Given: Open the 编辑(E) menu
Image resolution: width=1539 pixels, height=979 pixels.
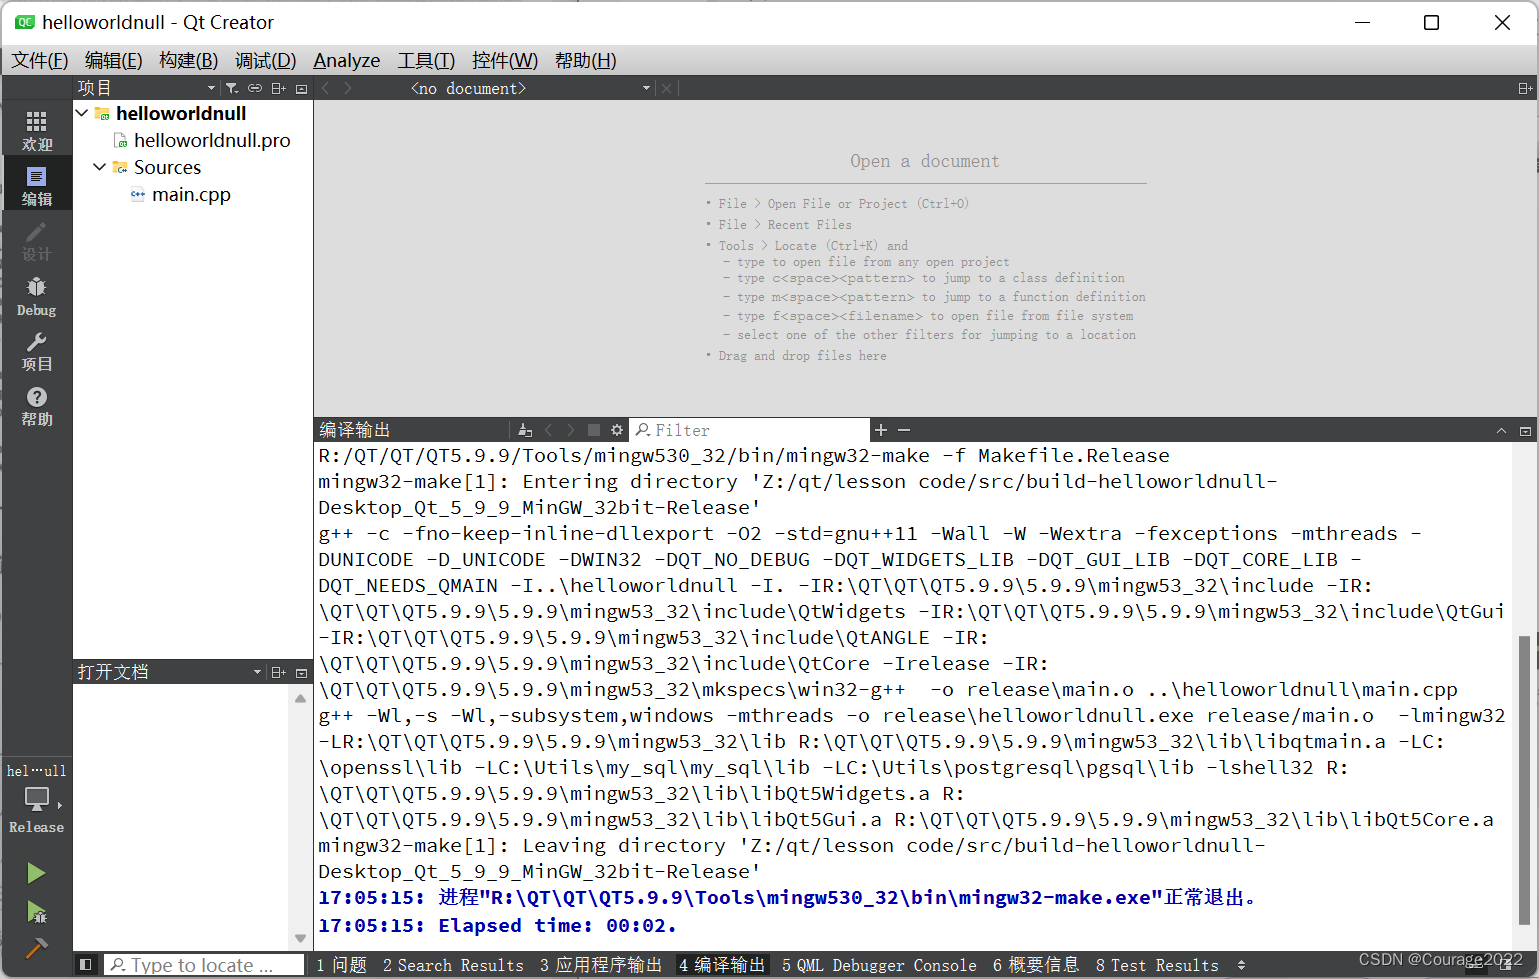Looking at the screenshot, I should [113, 60].
